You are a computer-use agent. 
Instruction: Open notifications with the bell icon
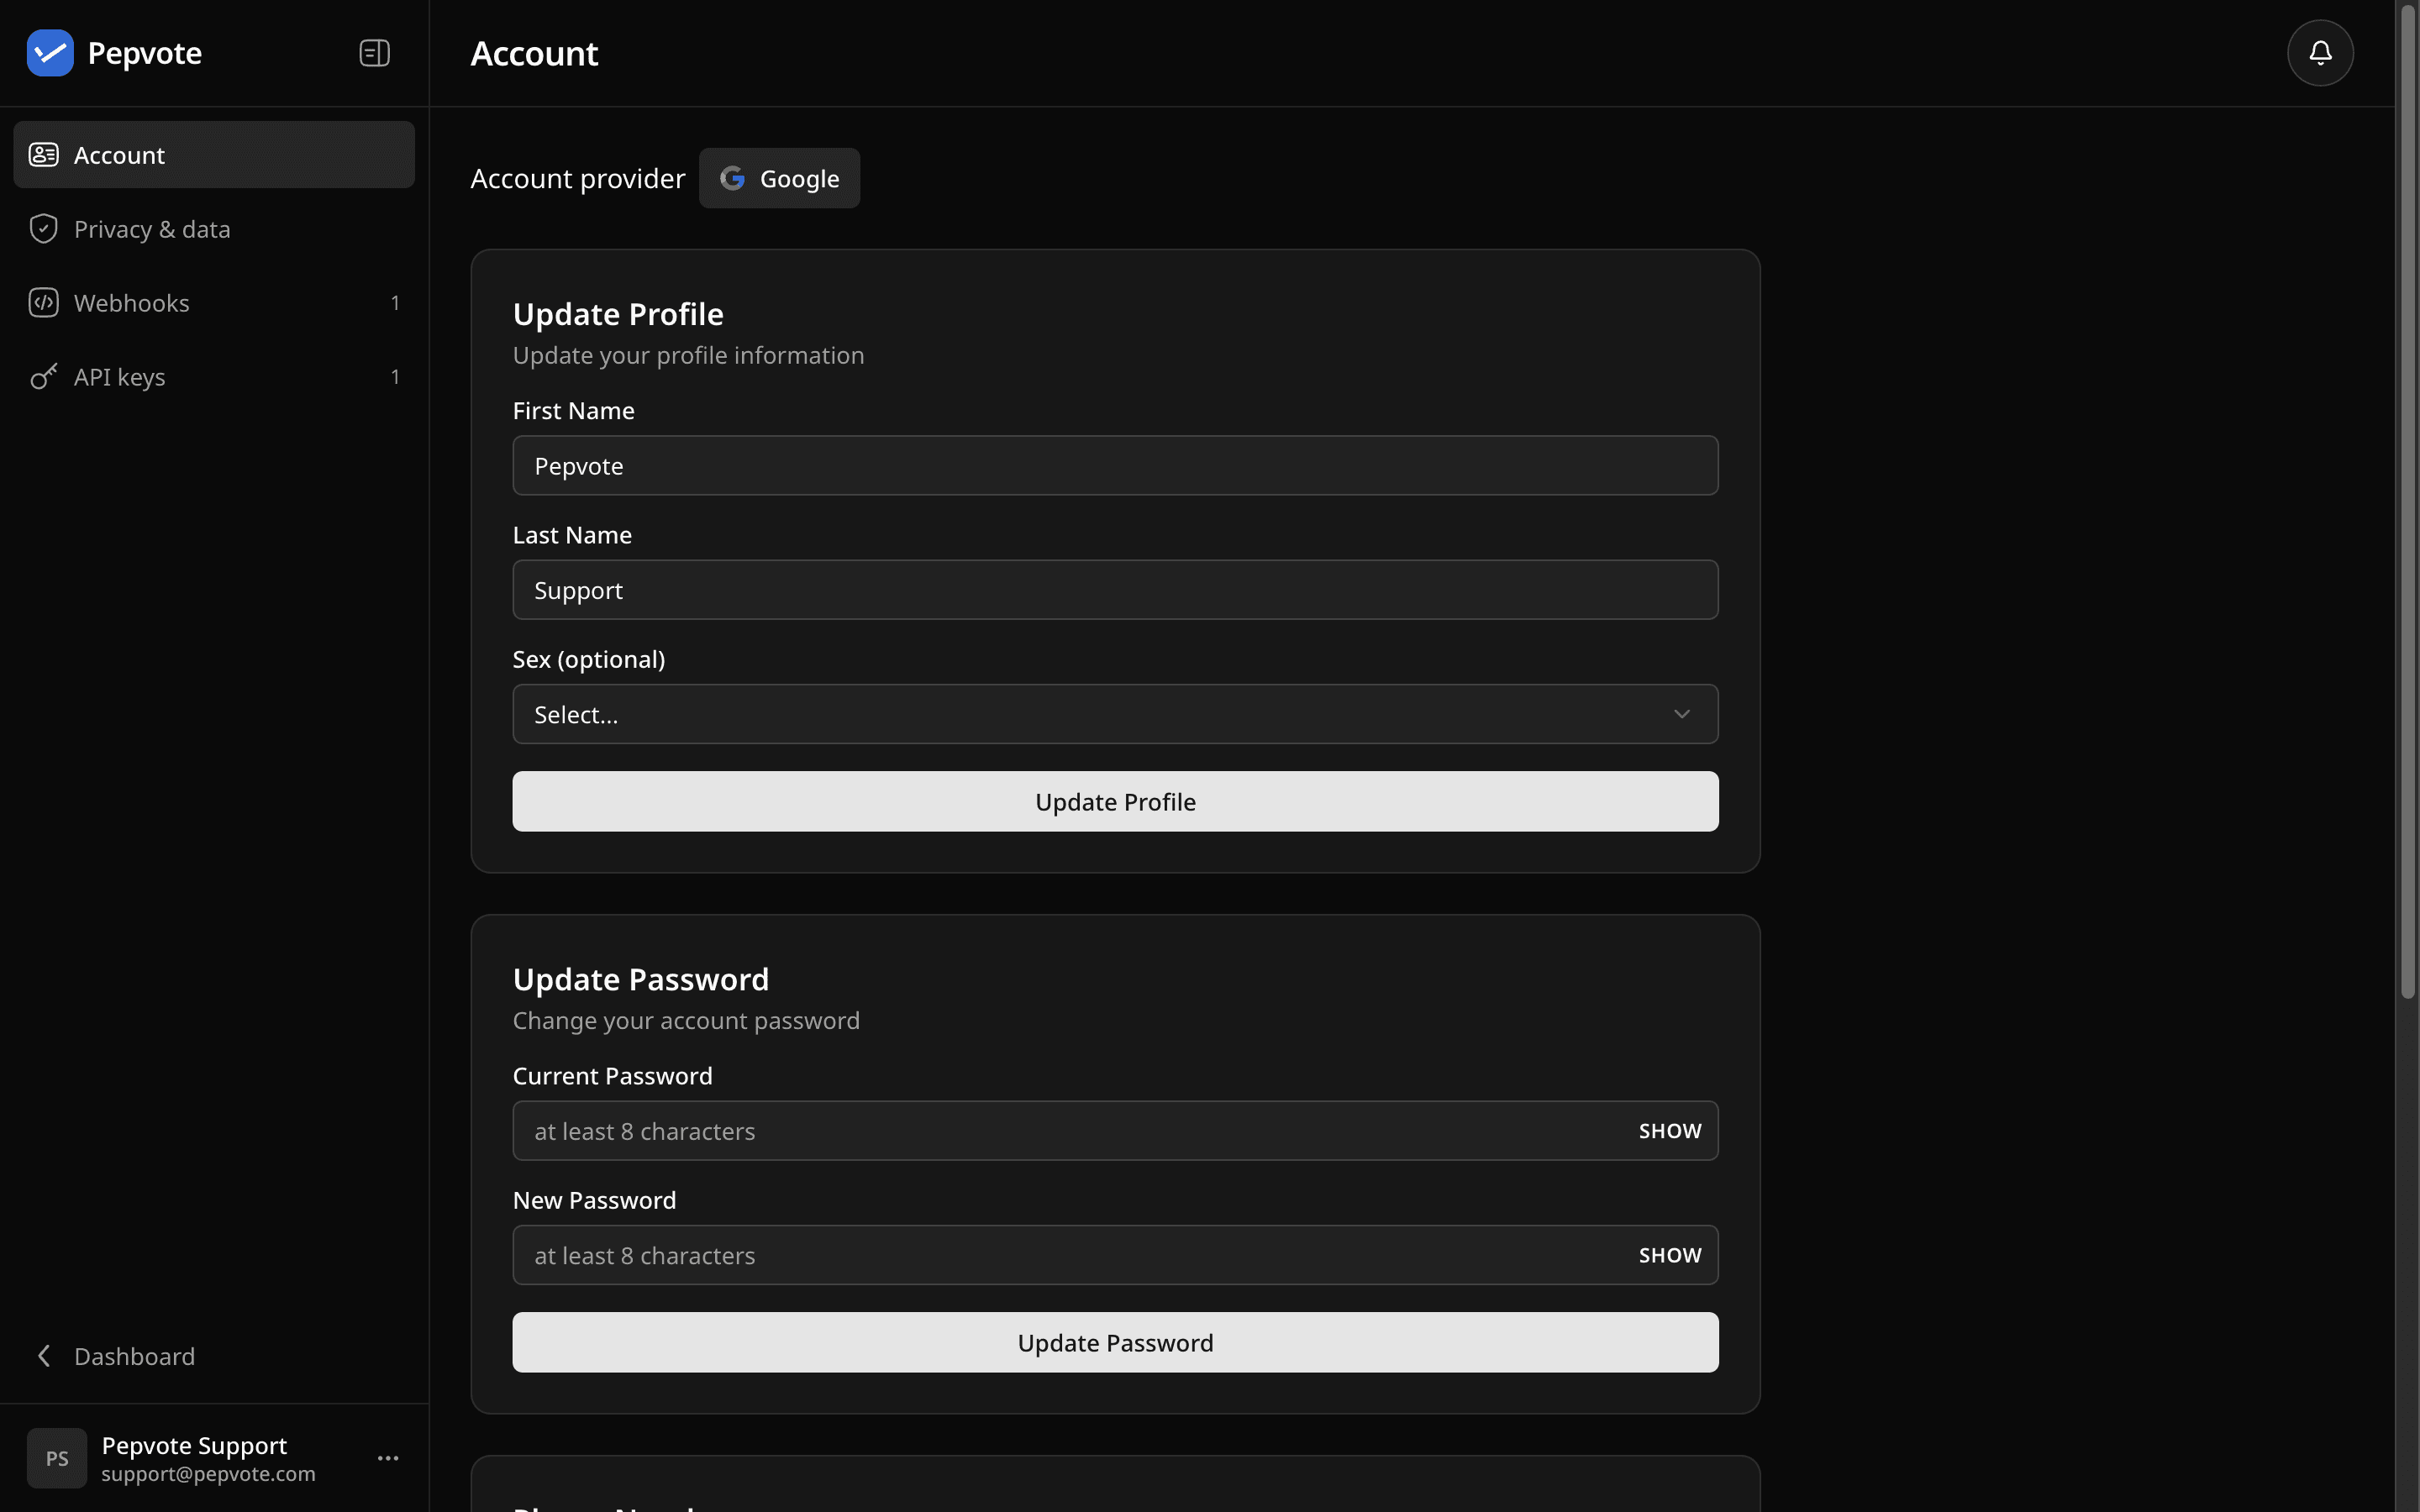click(2320, 53)
